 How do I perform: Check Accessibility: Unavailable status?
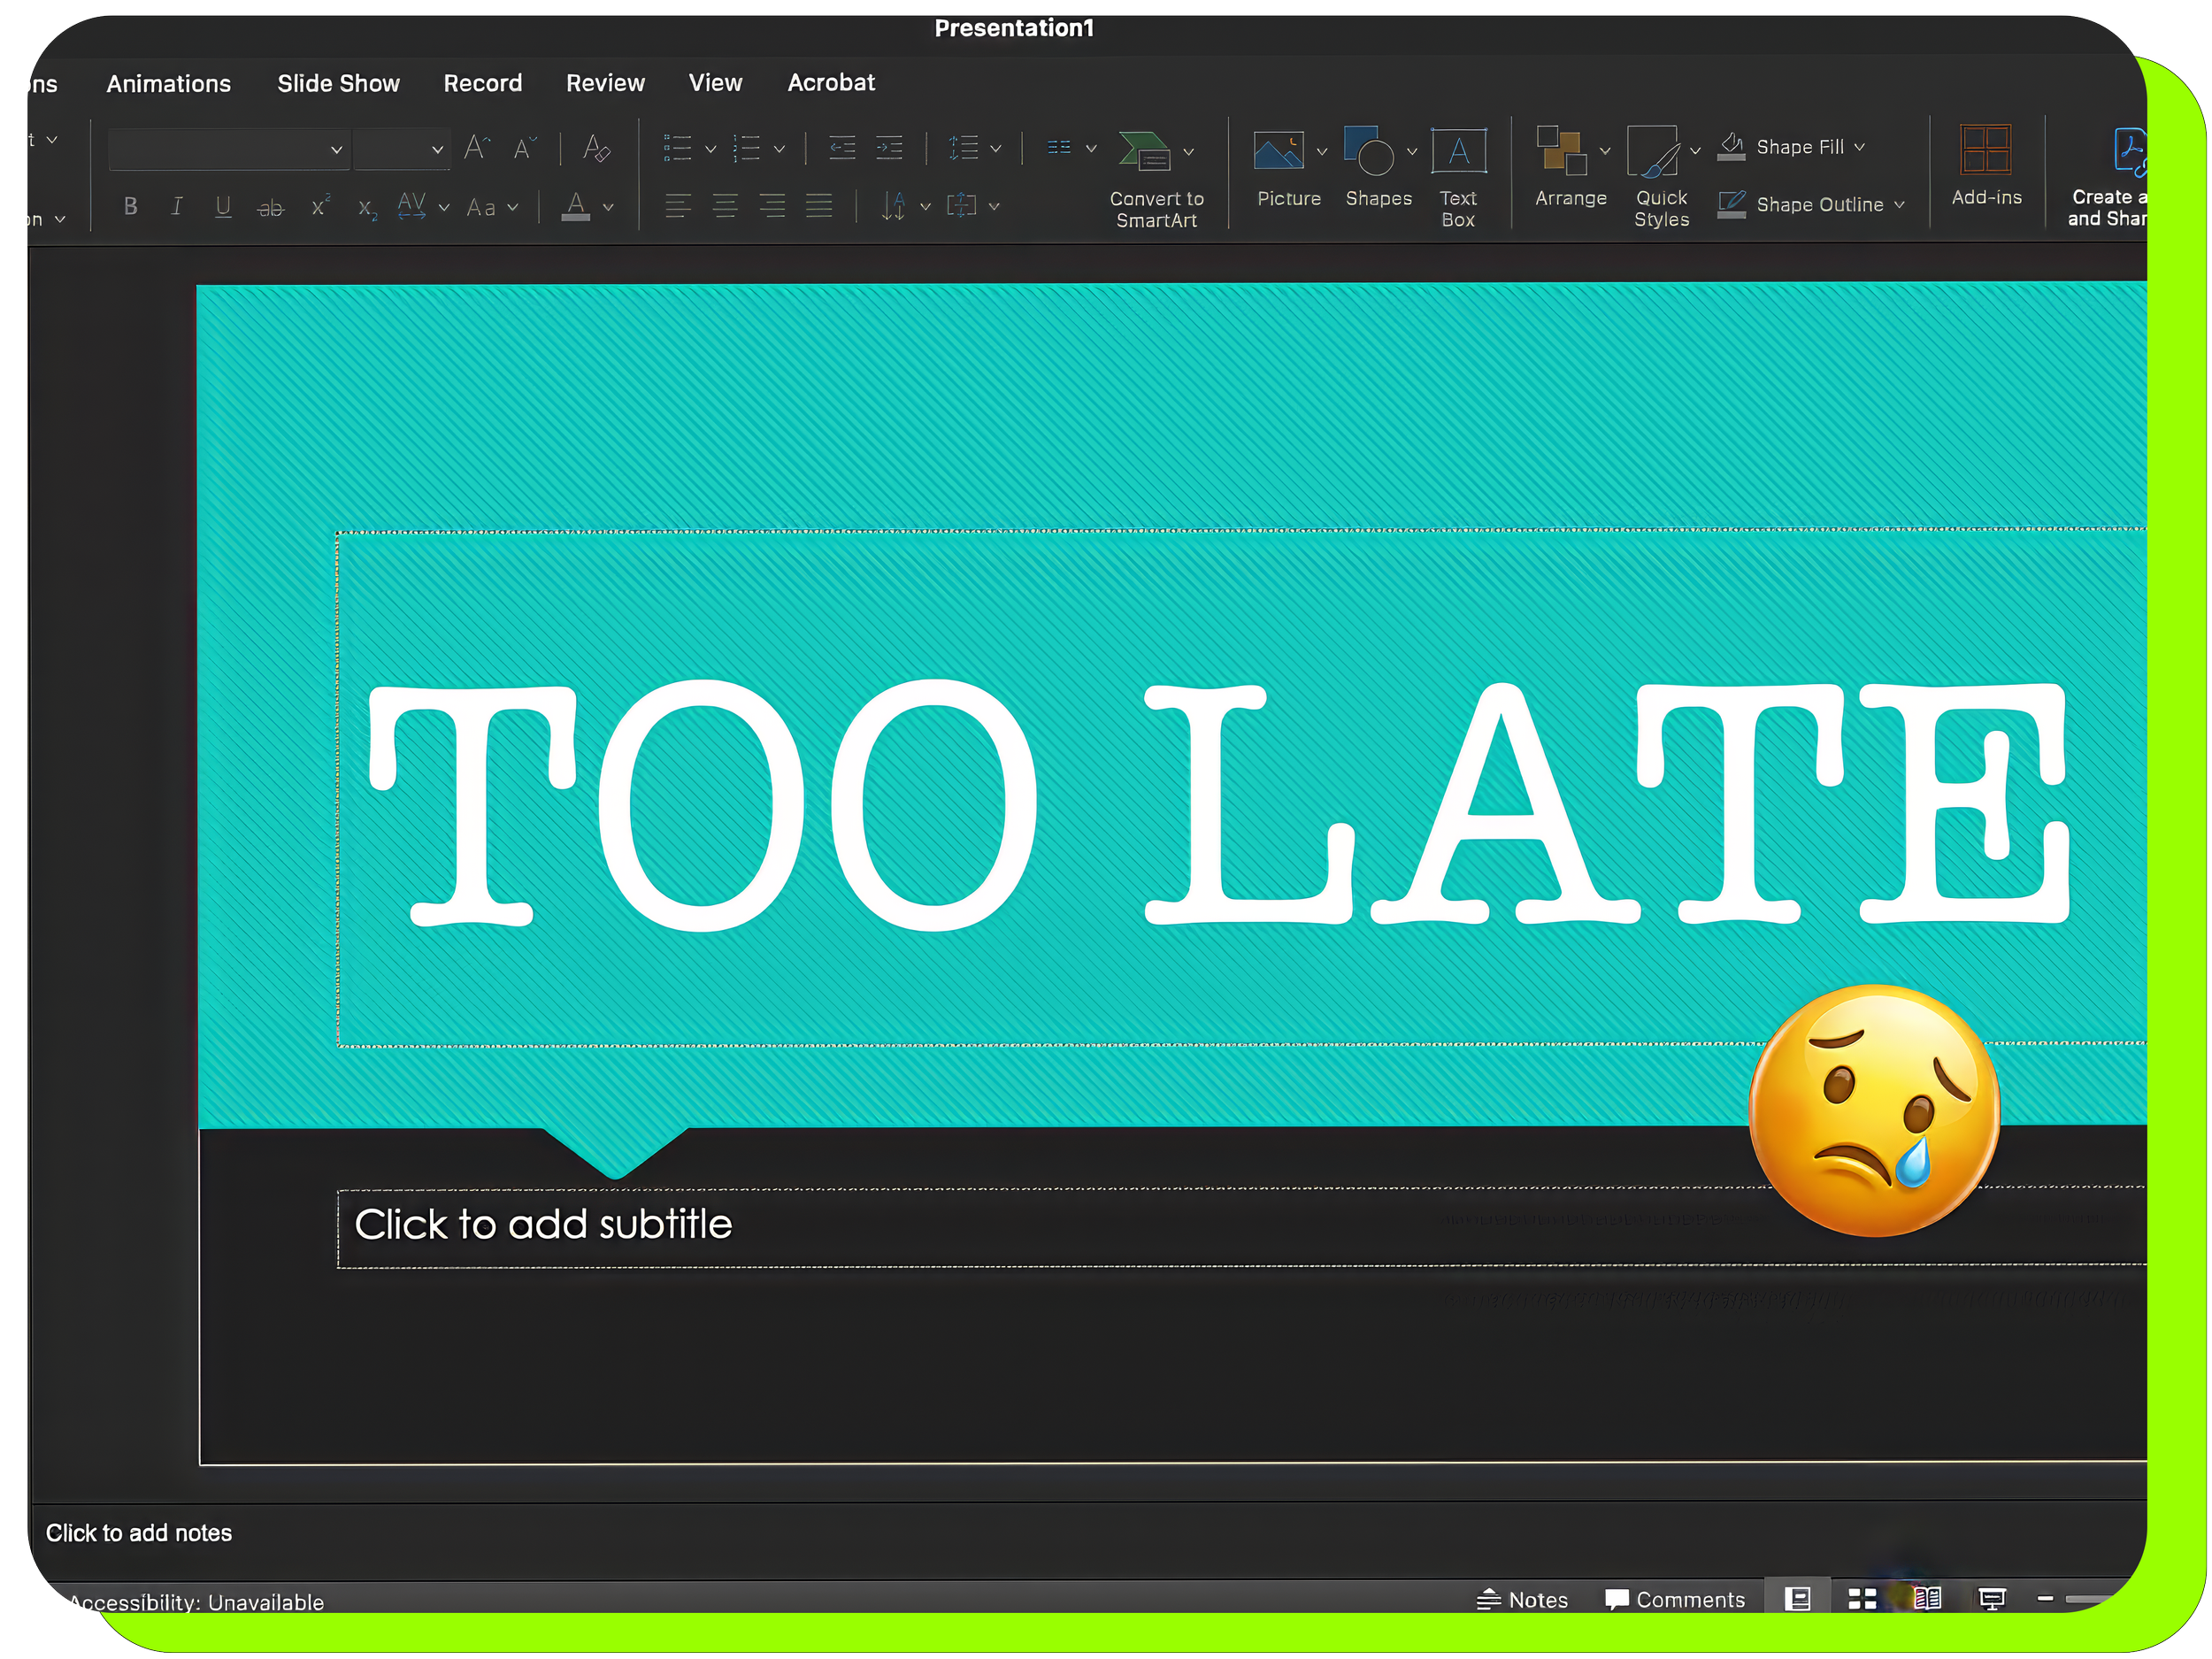tap(196, 1603)
